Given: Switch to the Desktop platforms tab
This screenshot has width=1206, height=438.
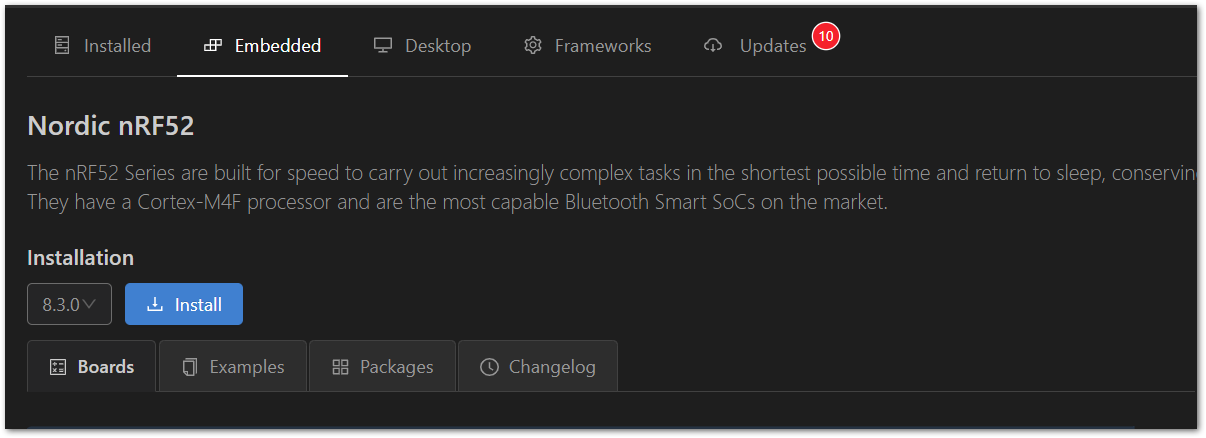Looking at the screenshot, I should tap(422, 46).
